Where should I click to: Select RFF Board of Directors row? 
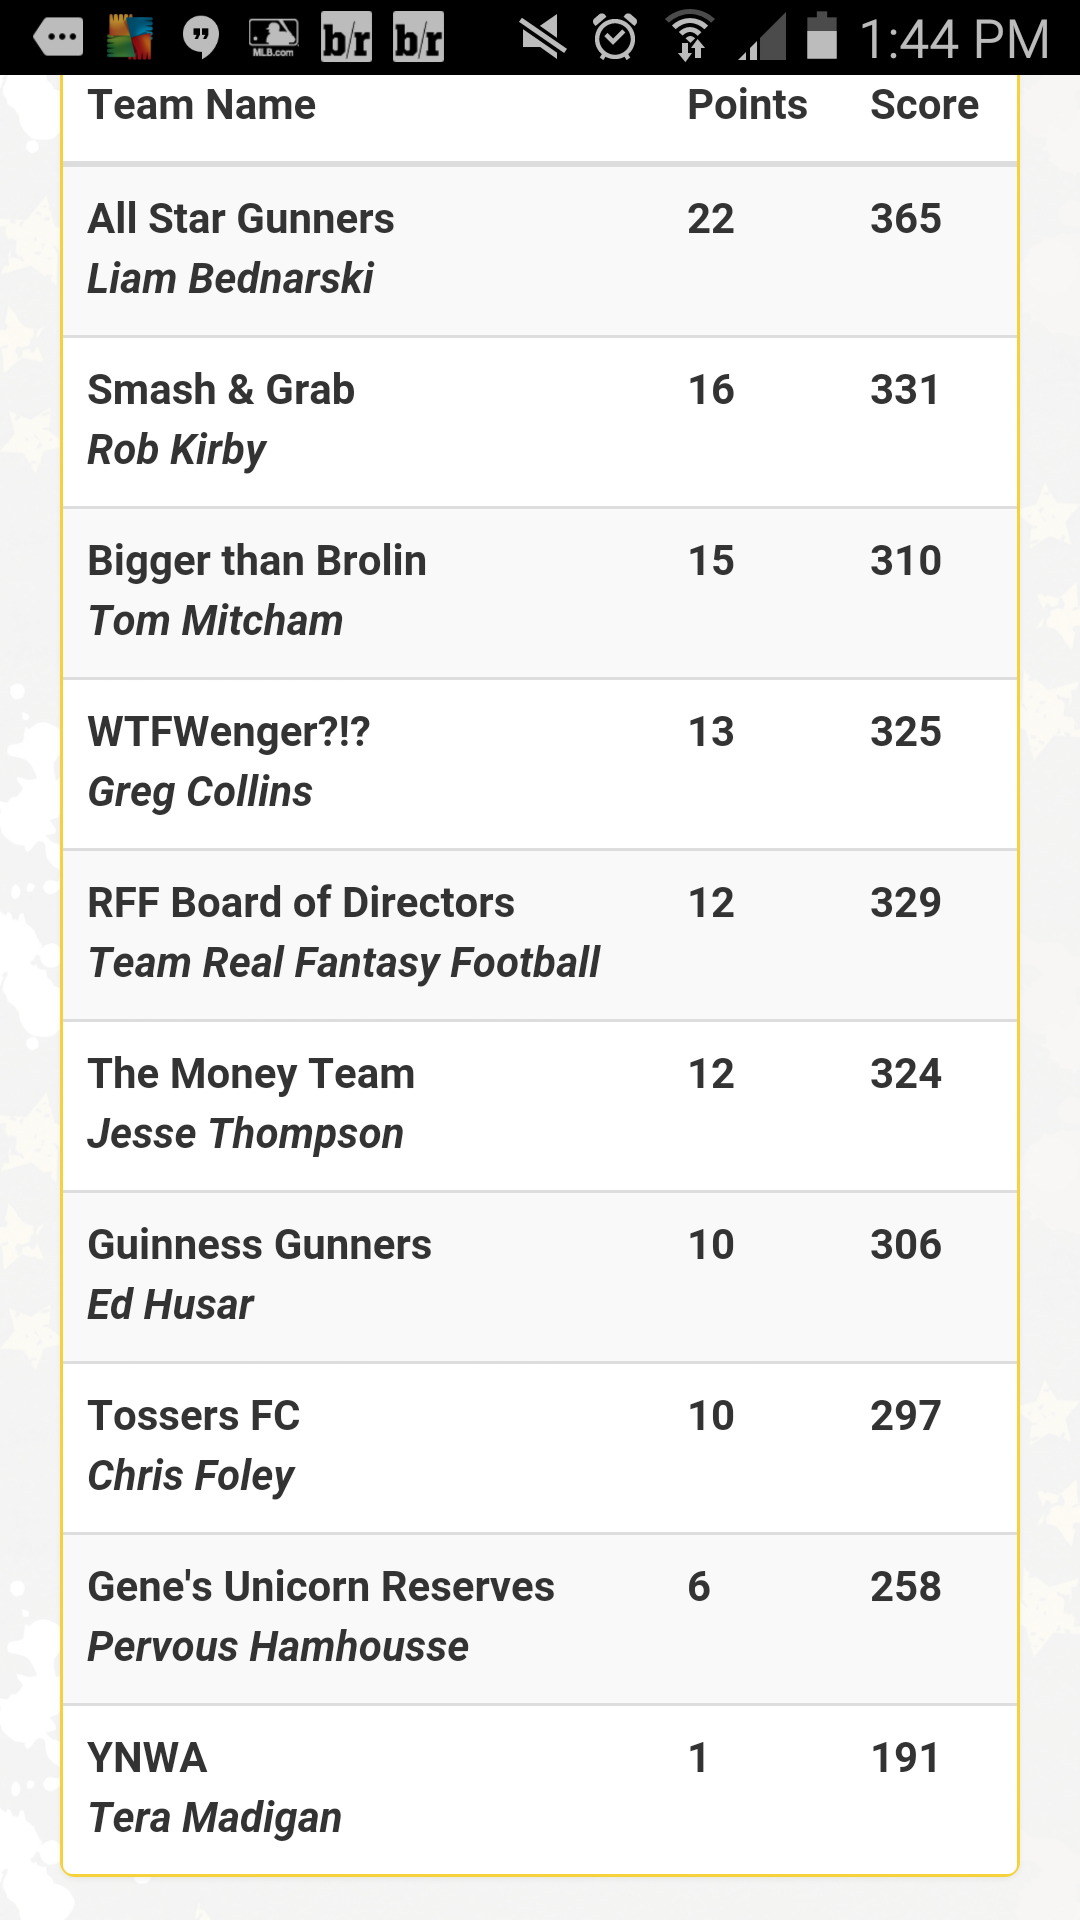(540, 935)
